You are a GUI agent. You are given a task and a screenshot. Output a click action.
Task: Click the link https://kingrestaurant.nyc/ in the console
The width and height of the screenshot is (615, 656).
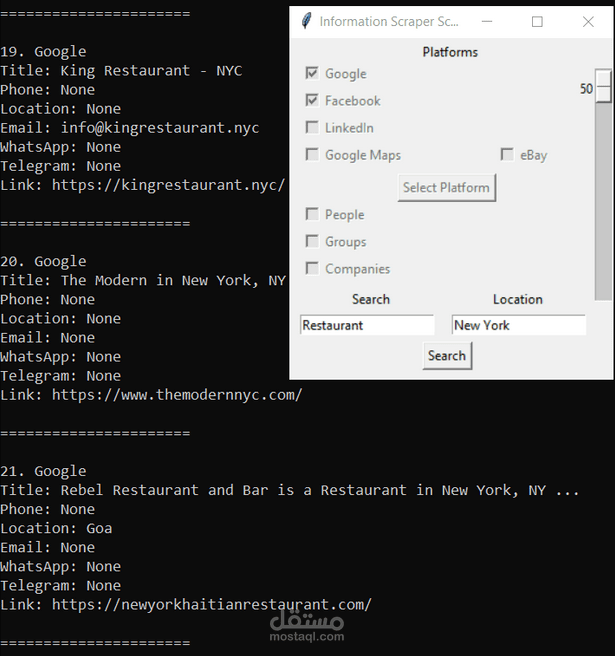pyautogui.click(x=168, y=185)
